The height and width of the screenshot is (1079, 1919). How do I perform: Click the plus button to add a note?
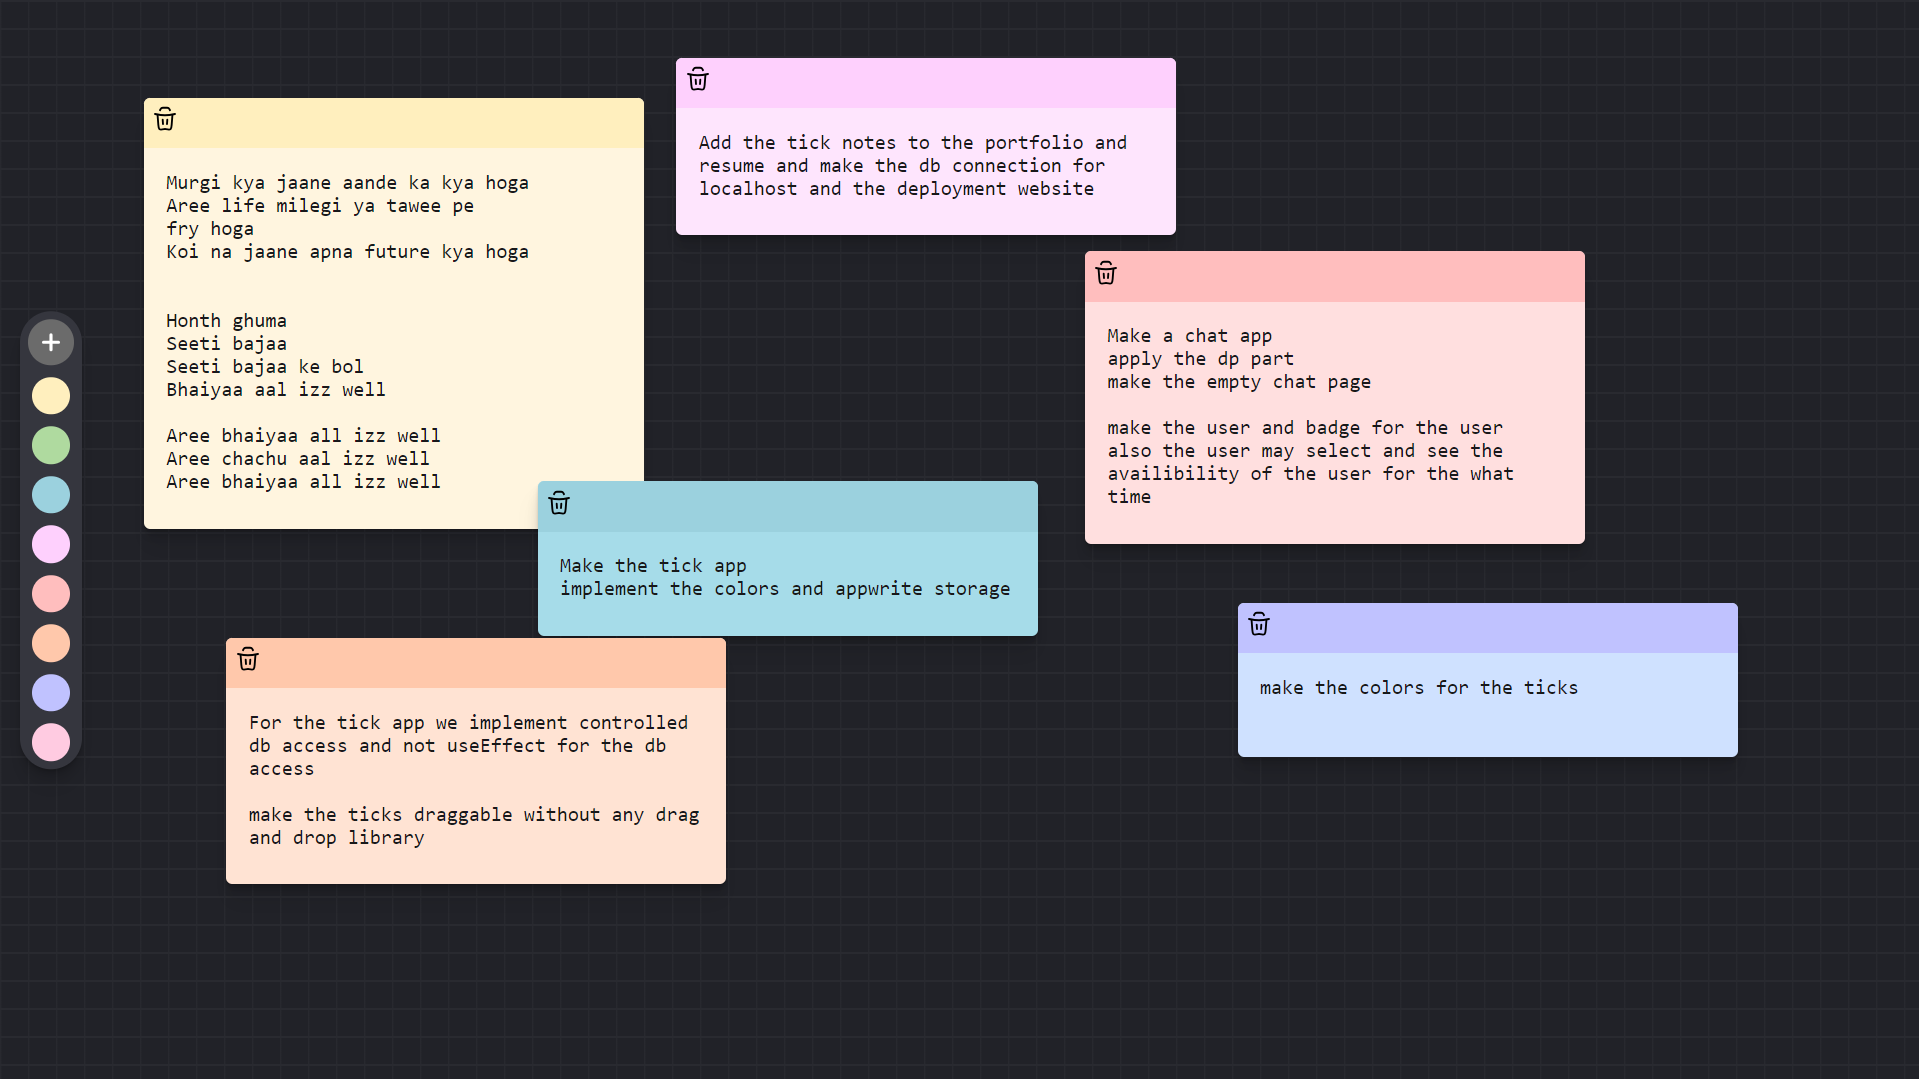click(51, 343)
